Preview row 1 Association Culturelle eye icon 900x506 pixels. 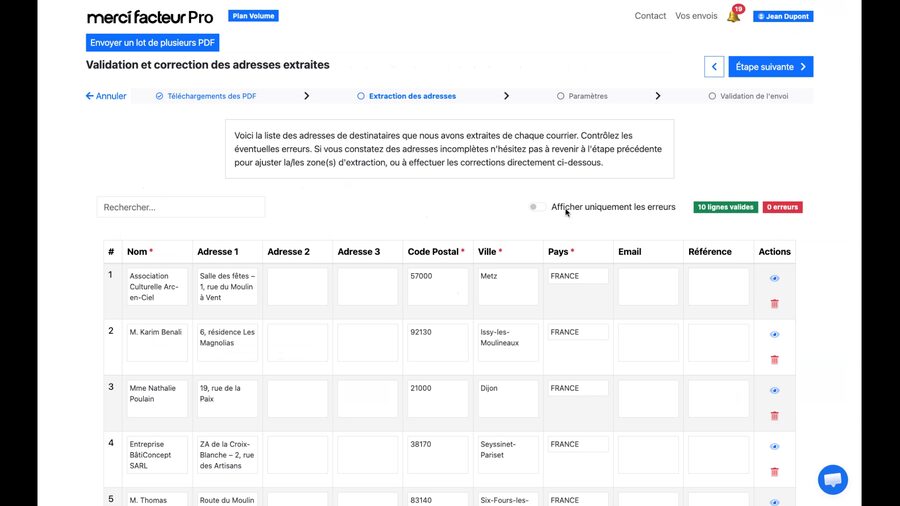click(x=774, y=278)
